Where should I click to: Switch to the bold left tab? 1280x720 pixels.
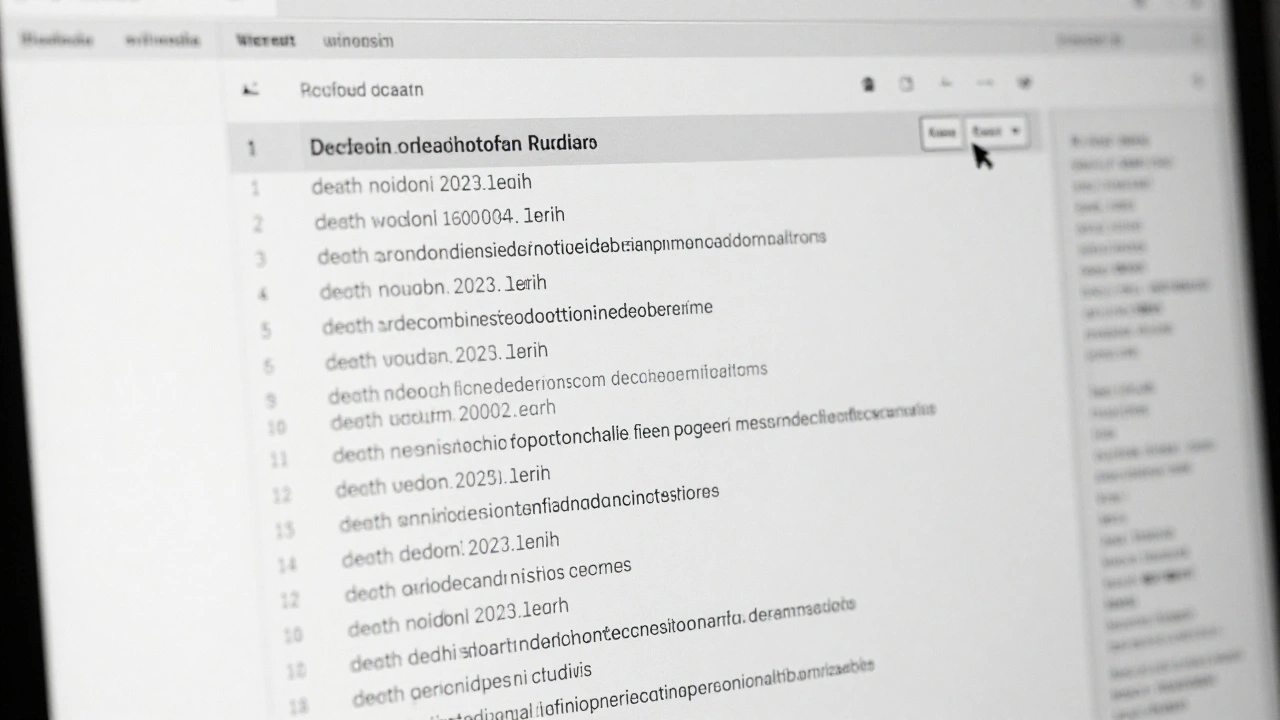(265, 40)
